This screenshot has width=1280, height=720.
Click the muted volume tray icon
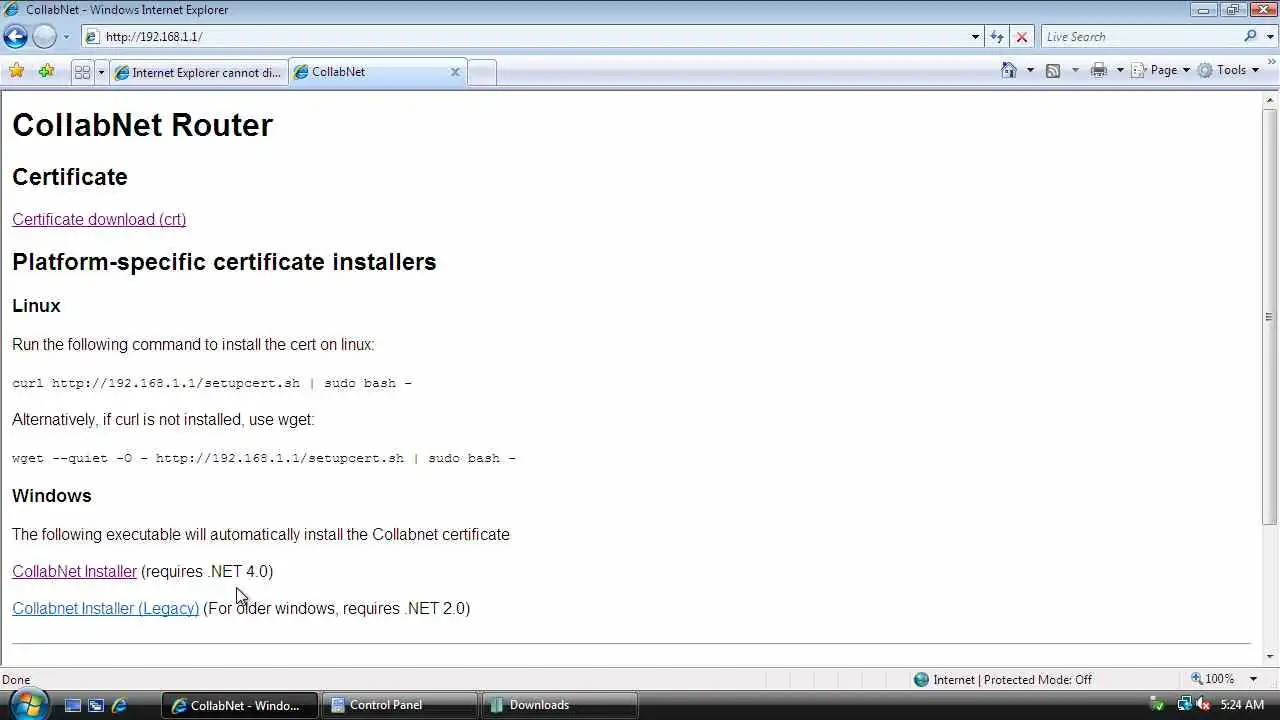coord(1203,705)
